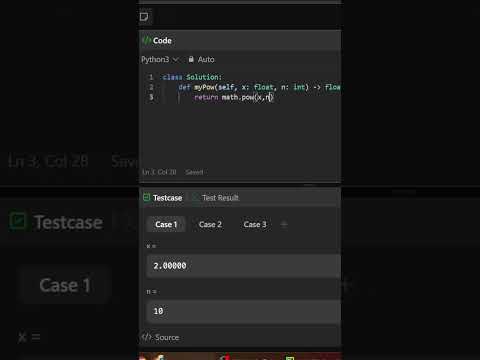Click the n value input field showing 10
This screenshot has height=360, width=480.
click(x=244, y=311)
